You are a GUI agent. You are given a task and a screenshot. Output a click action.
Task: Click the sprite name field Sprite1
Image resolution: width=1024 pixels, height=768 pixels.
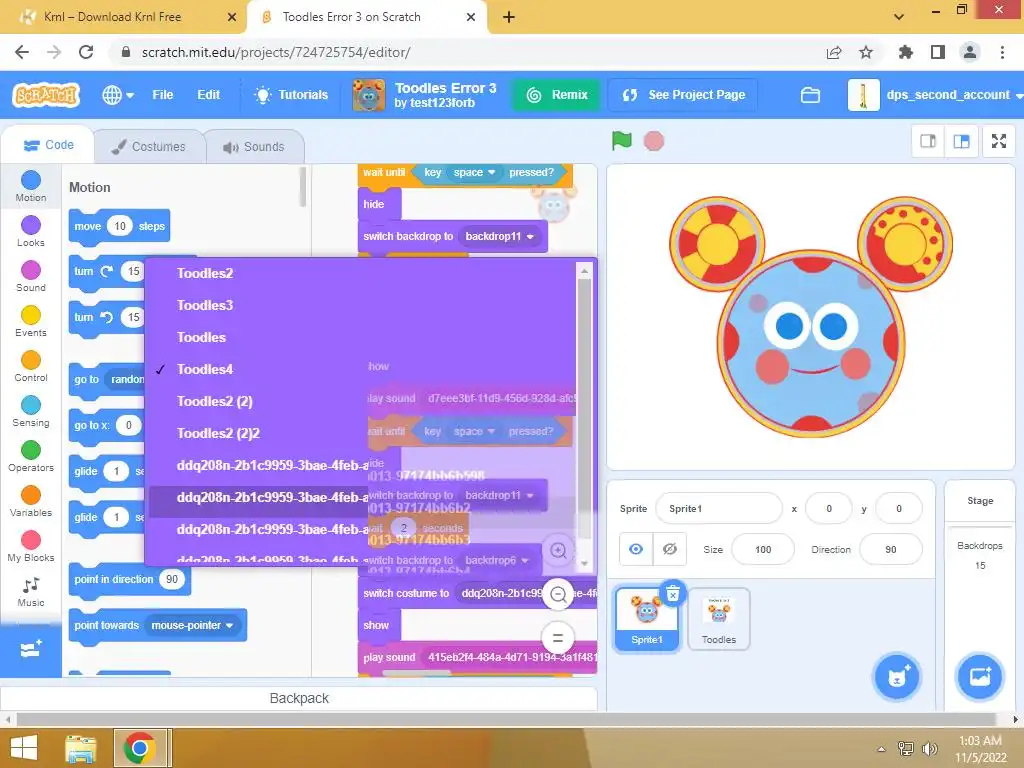[718, 508]
